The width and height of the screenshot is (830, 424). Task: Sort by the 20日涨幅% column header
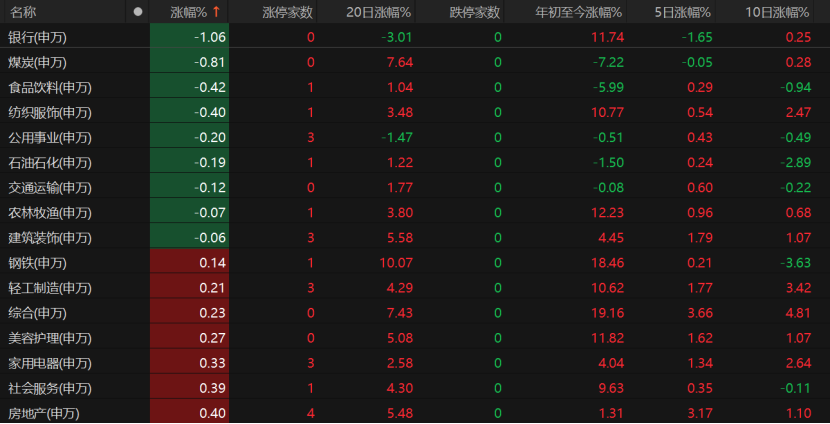point(372,12)
